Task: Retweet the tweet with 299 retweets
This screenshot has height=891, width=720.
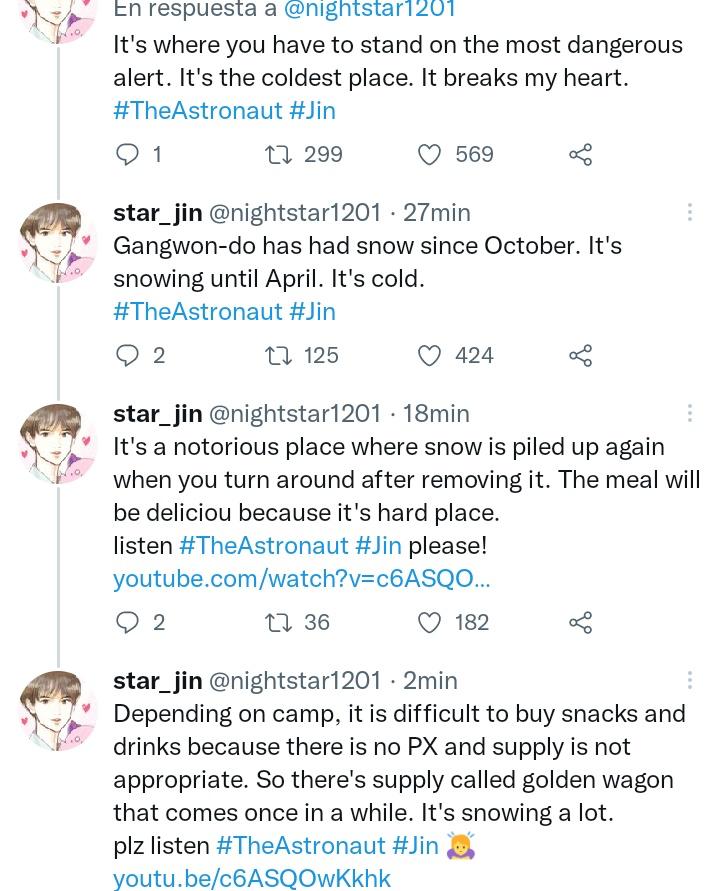Action: click(x=278, y=154)
